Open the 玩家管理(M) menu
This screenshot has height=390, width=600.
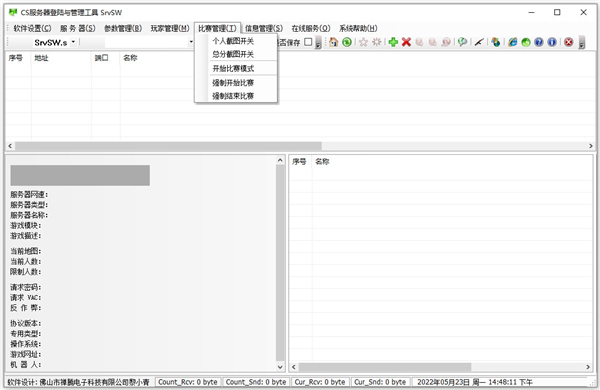[170, 28]
